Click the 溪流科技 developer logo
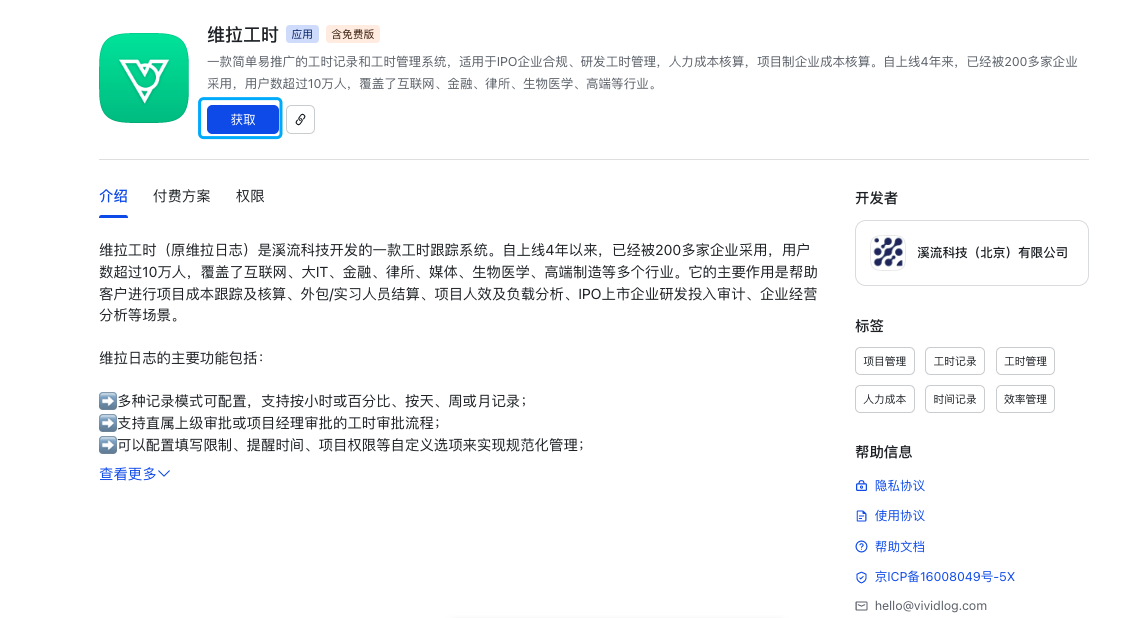 tap(888, 253)
